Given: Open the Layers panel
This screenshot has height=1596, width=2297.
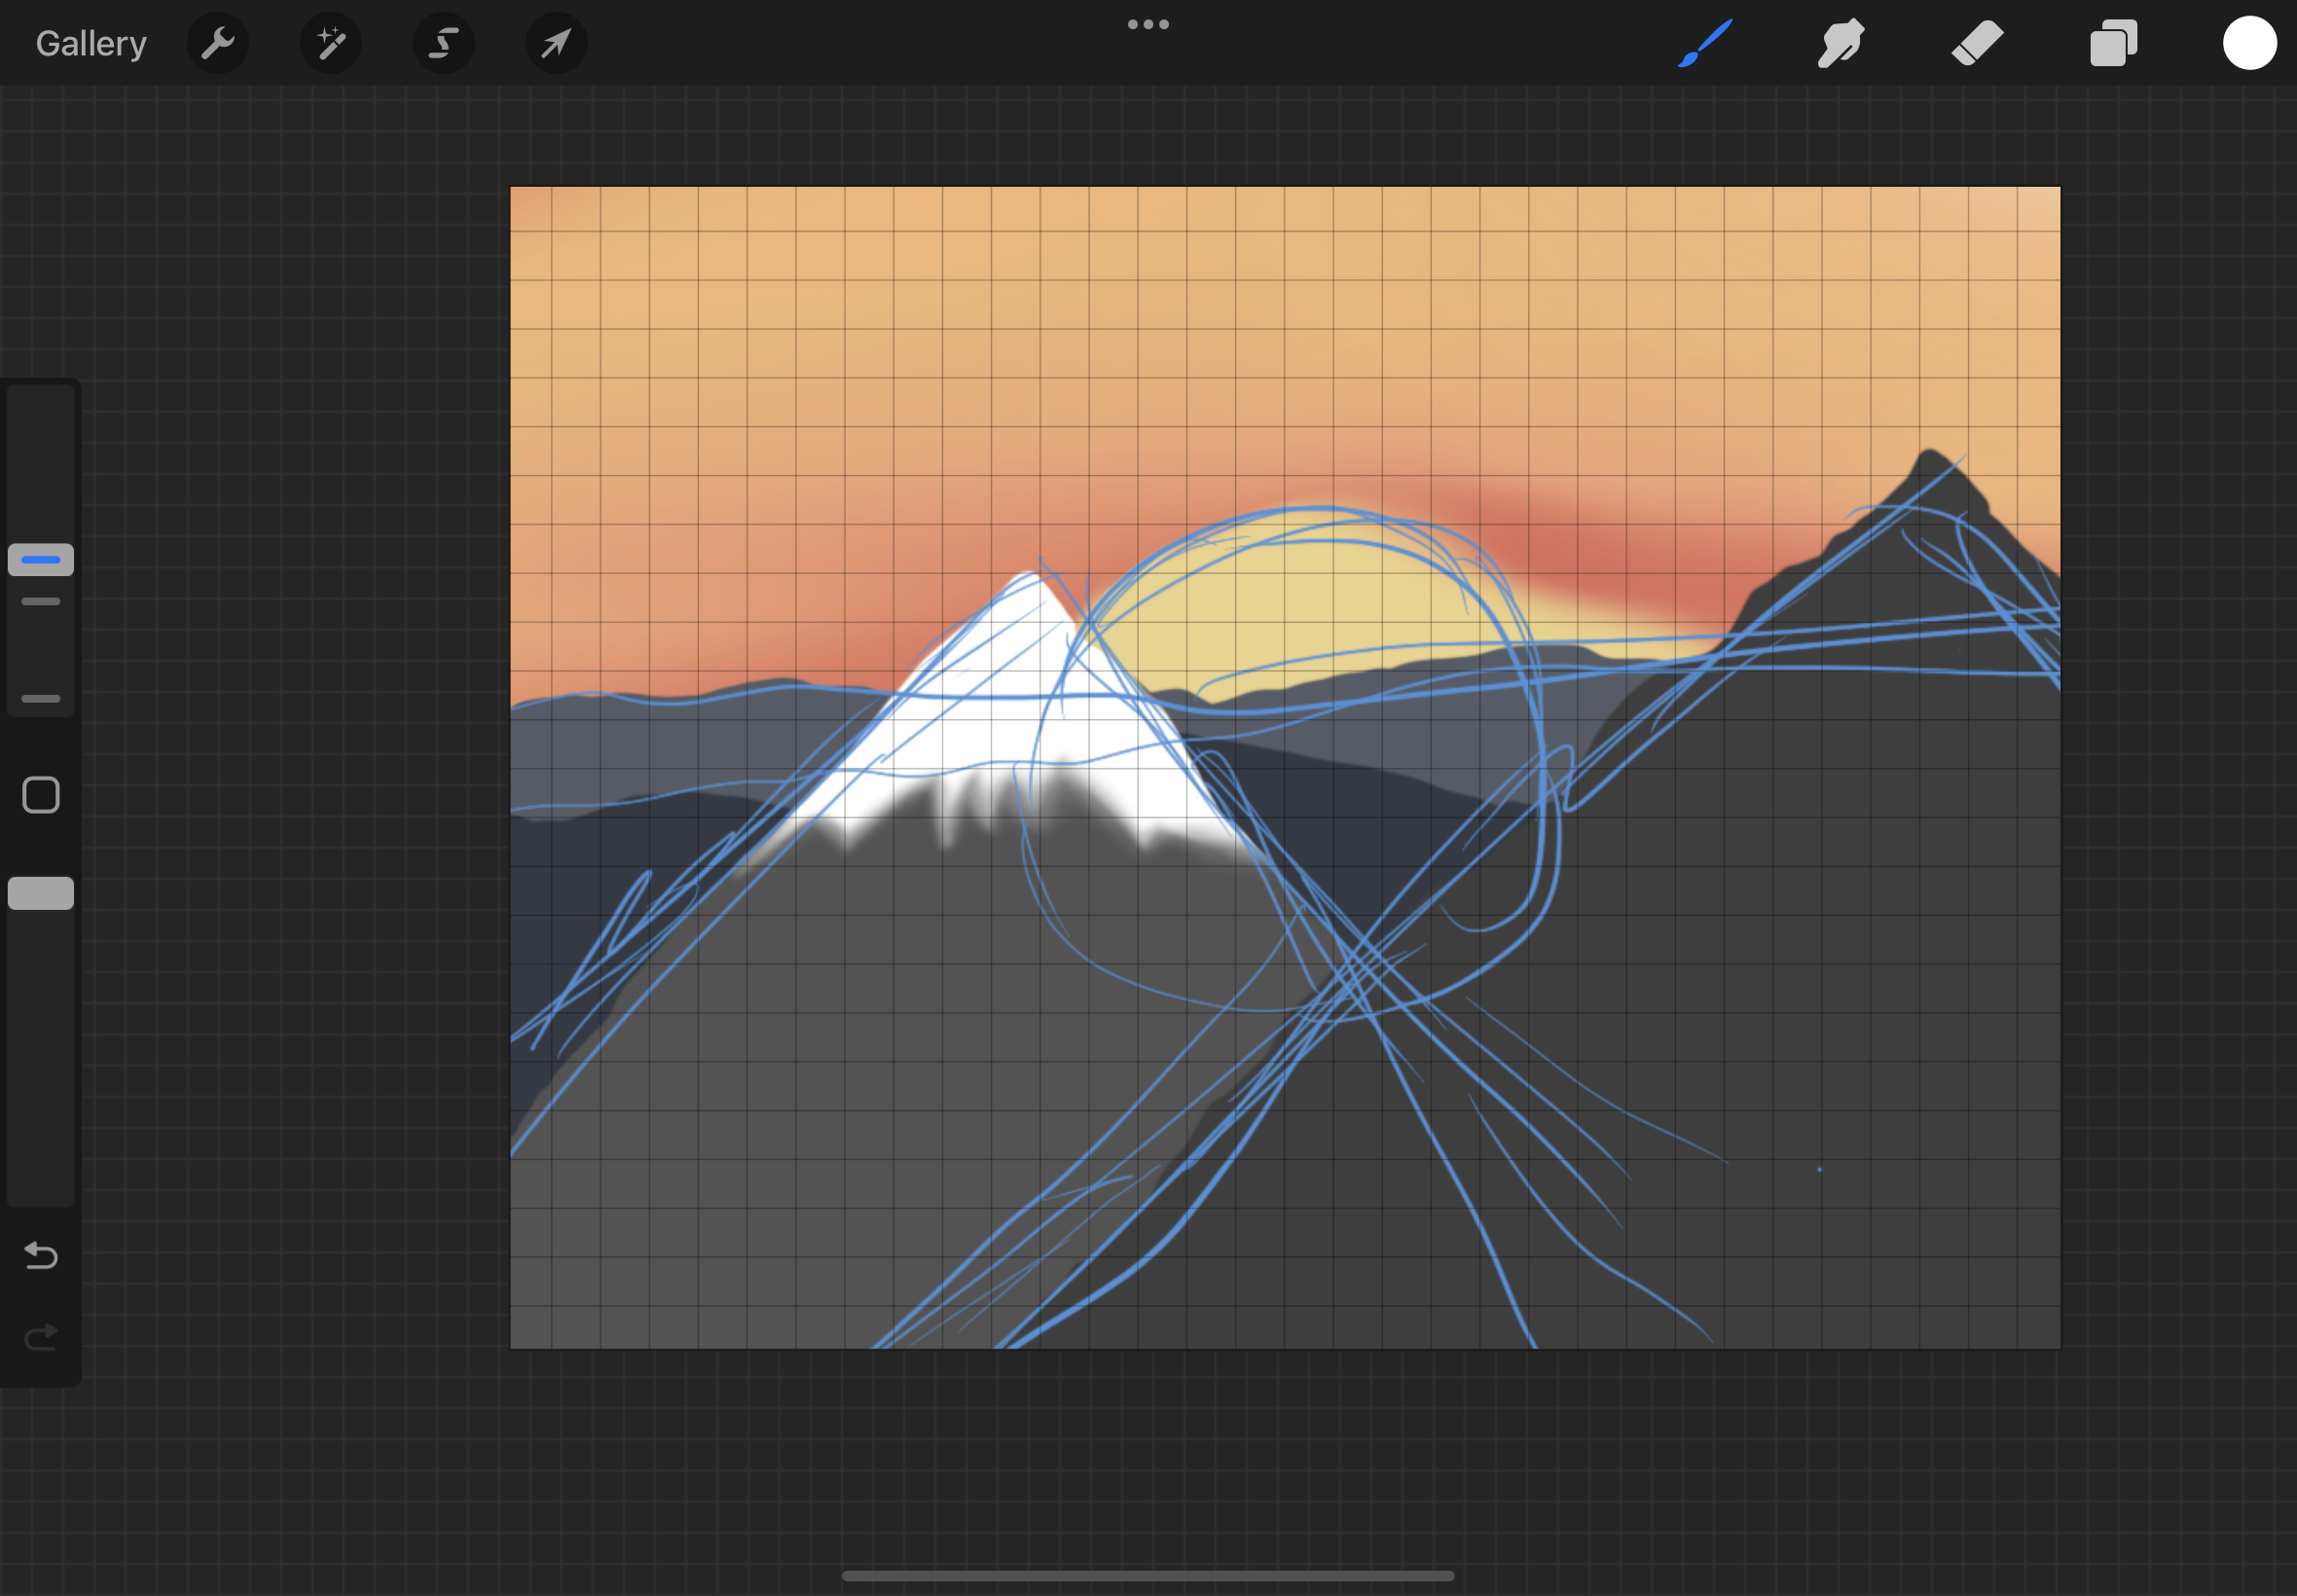Looking at the screenshot, I should coord(2113,43).
